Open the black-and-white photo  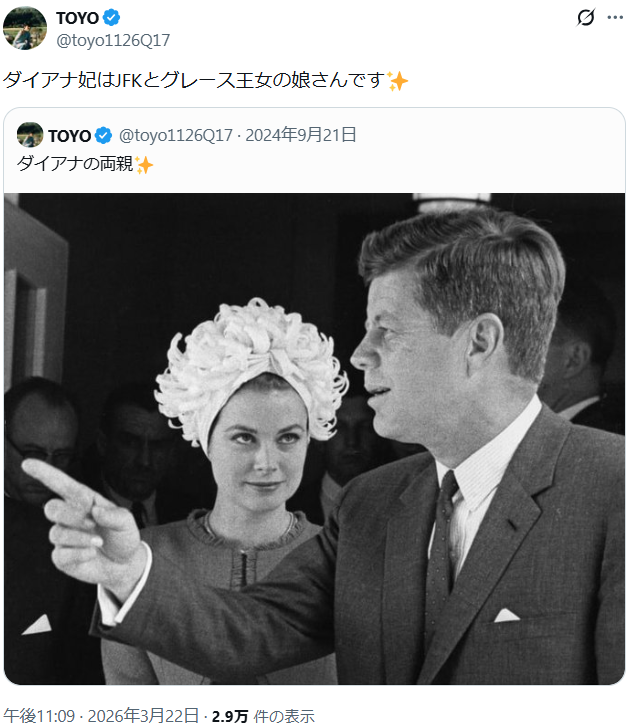(x=314, y=439)
